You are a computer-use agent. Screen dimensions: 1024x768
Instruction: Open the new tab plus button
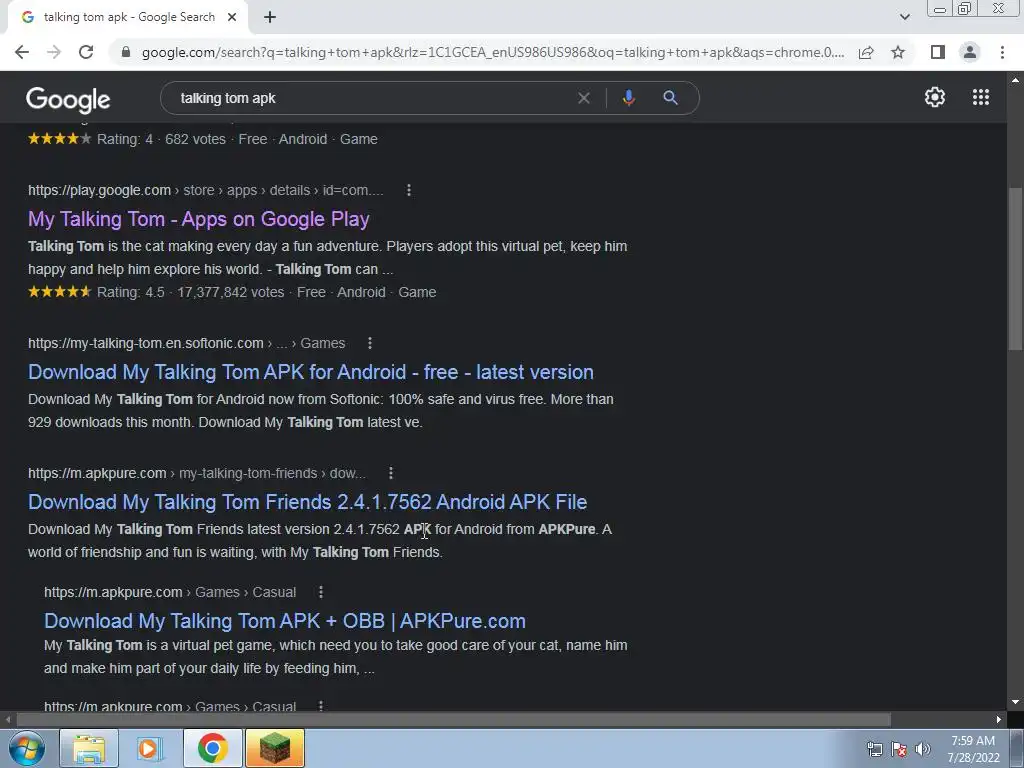click(270, 17)
